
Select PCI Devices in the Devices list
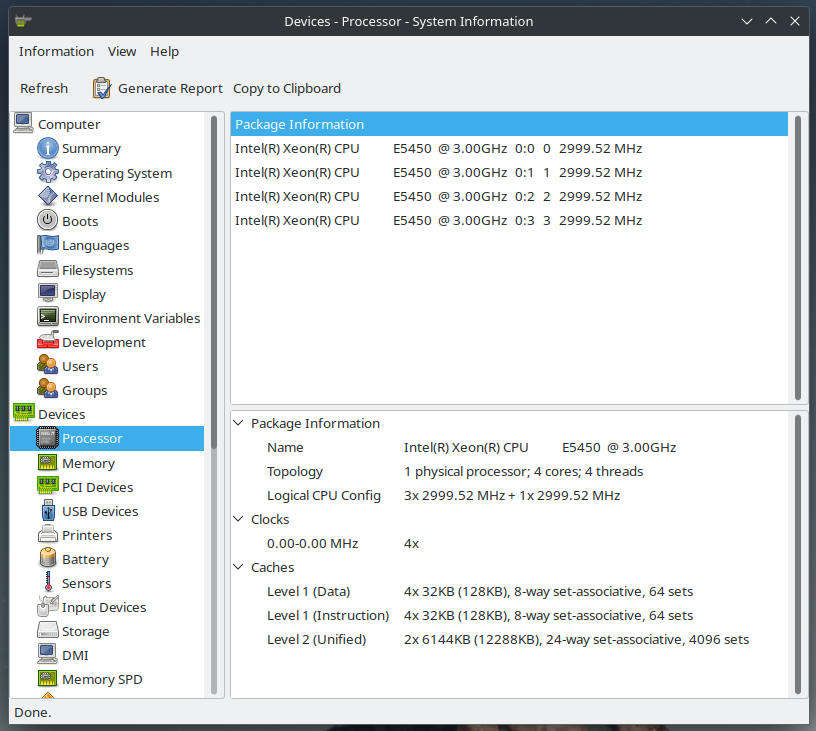[x=99, y=487]
